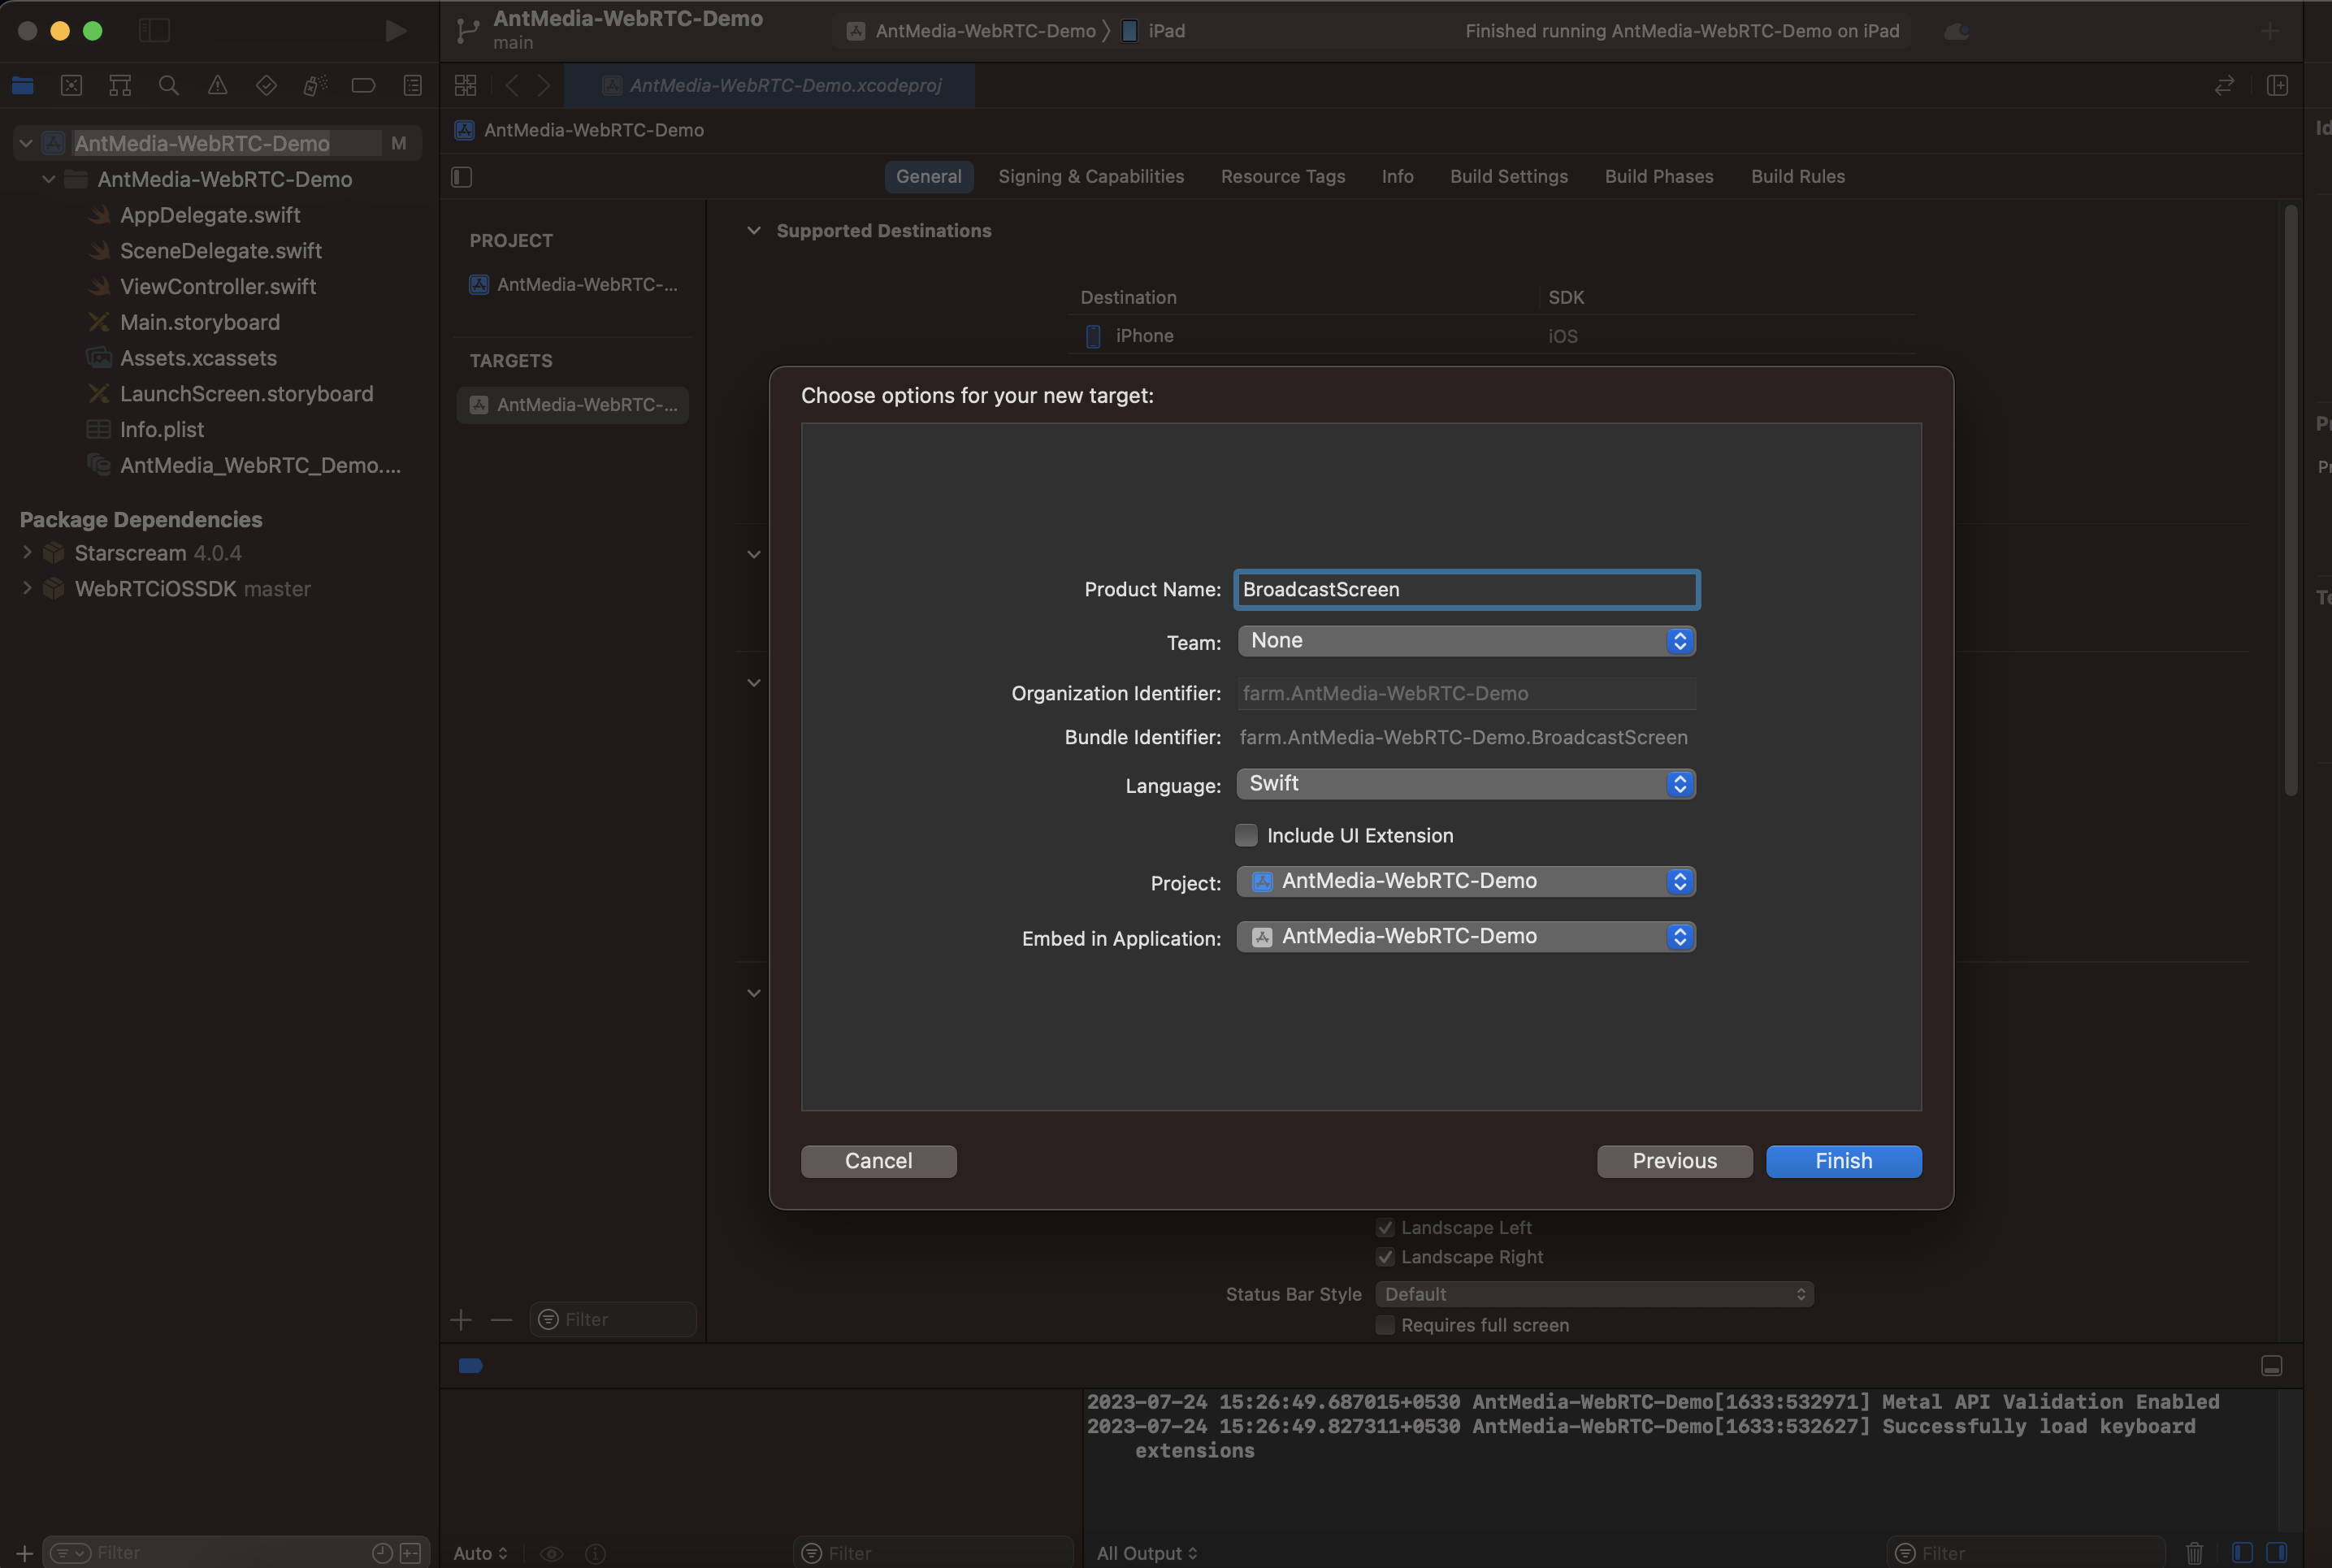Switch to the Build Phases tab
The image size is (2332, 1568).
[x=1659, y=177]
